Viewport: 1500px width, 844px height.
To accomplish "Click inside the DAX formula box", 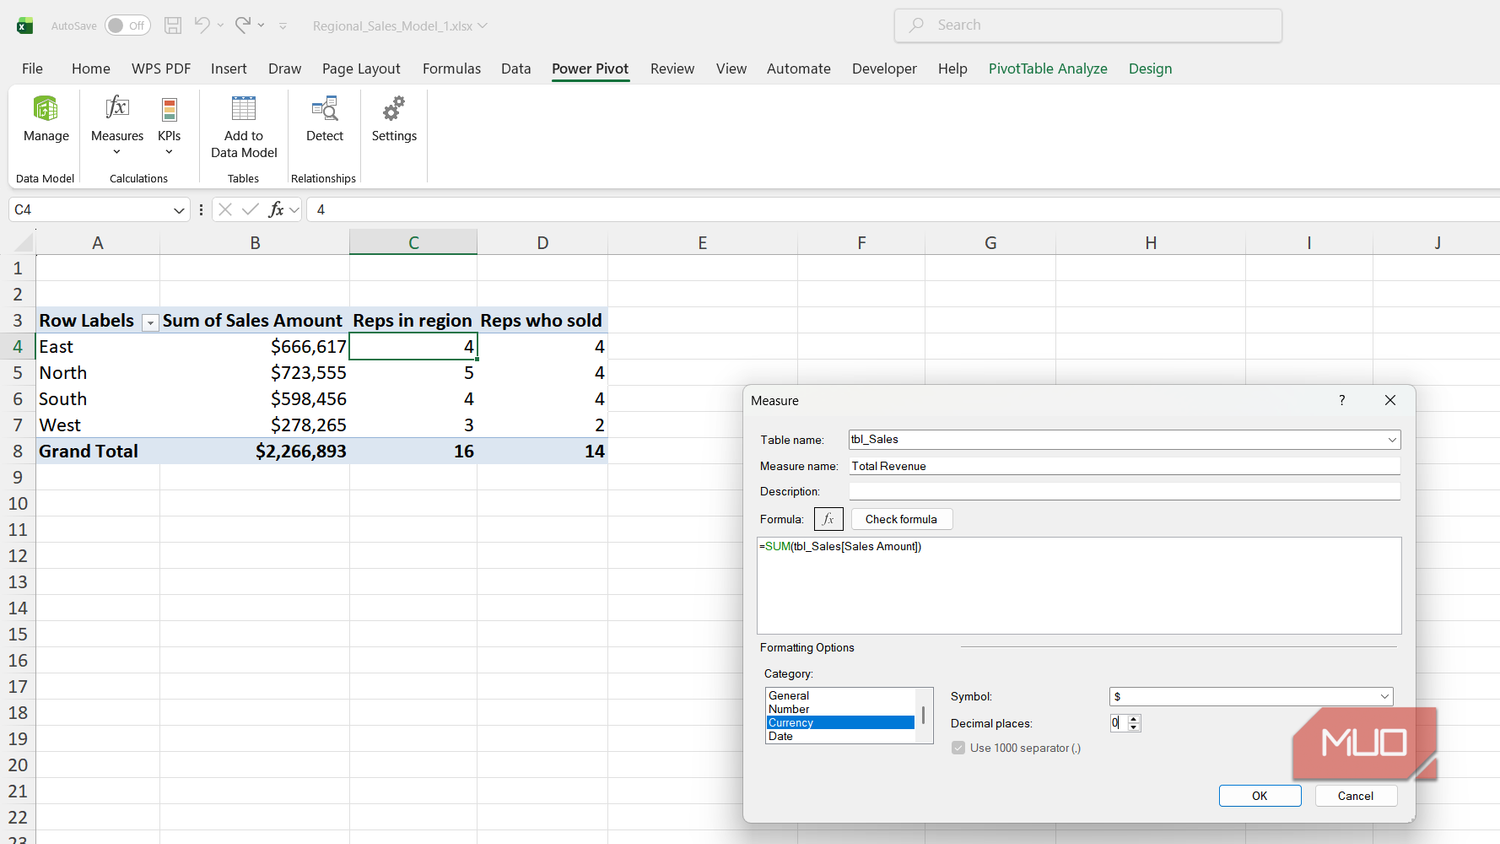I will (1079, 586).
